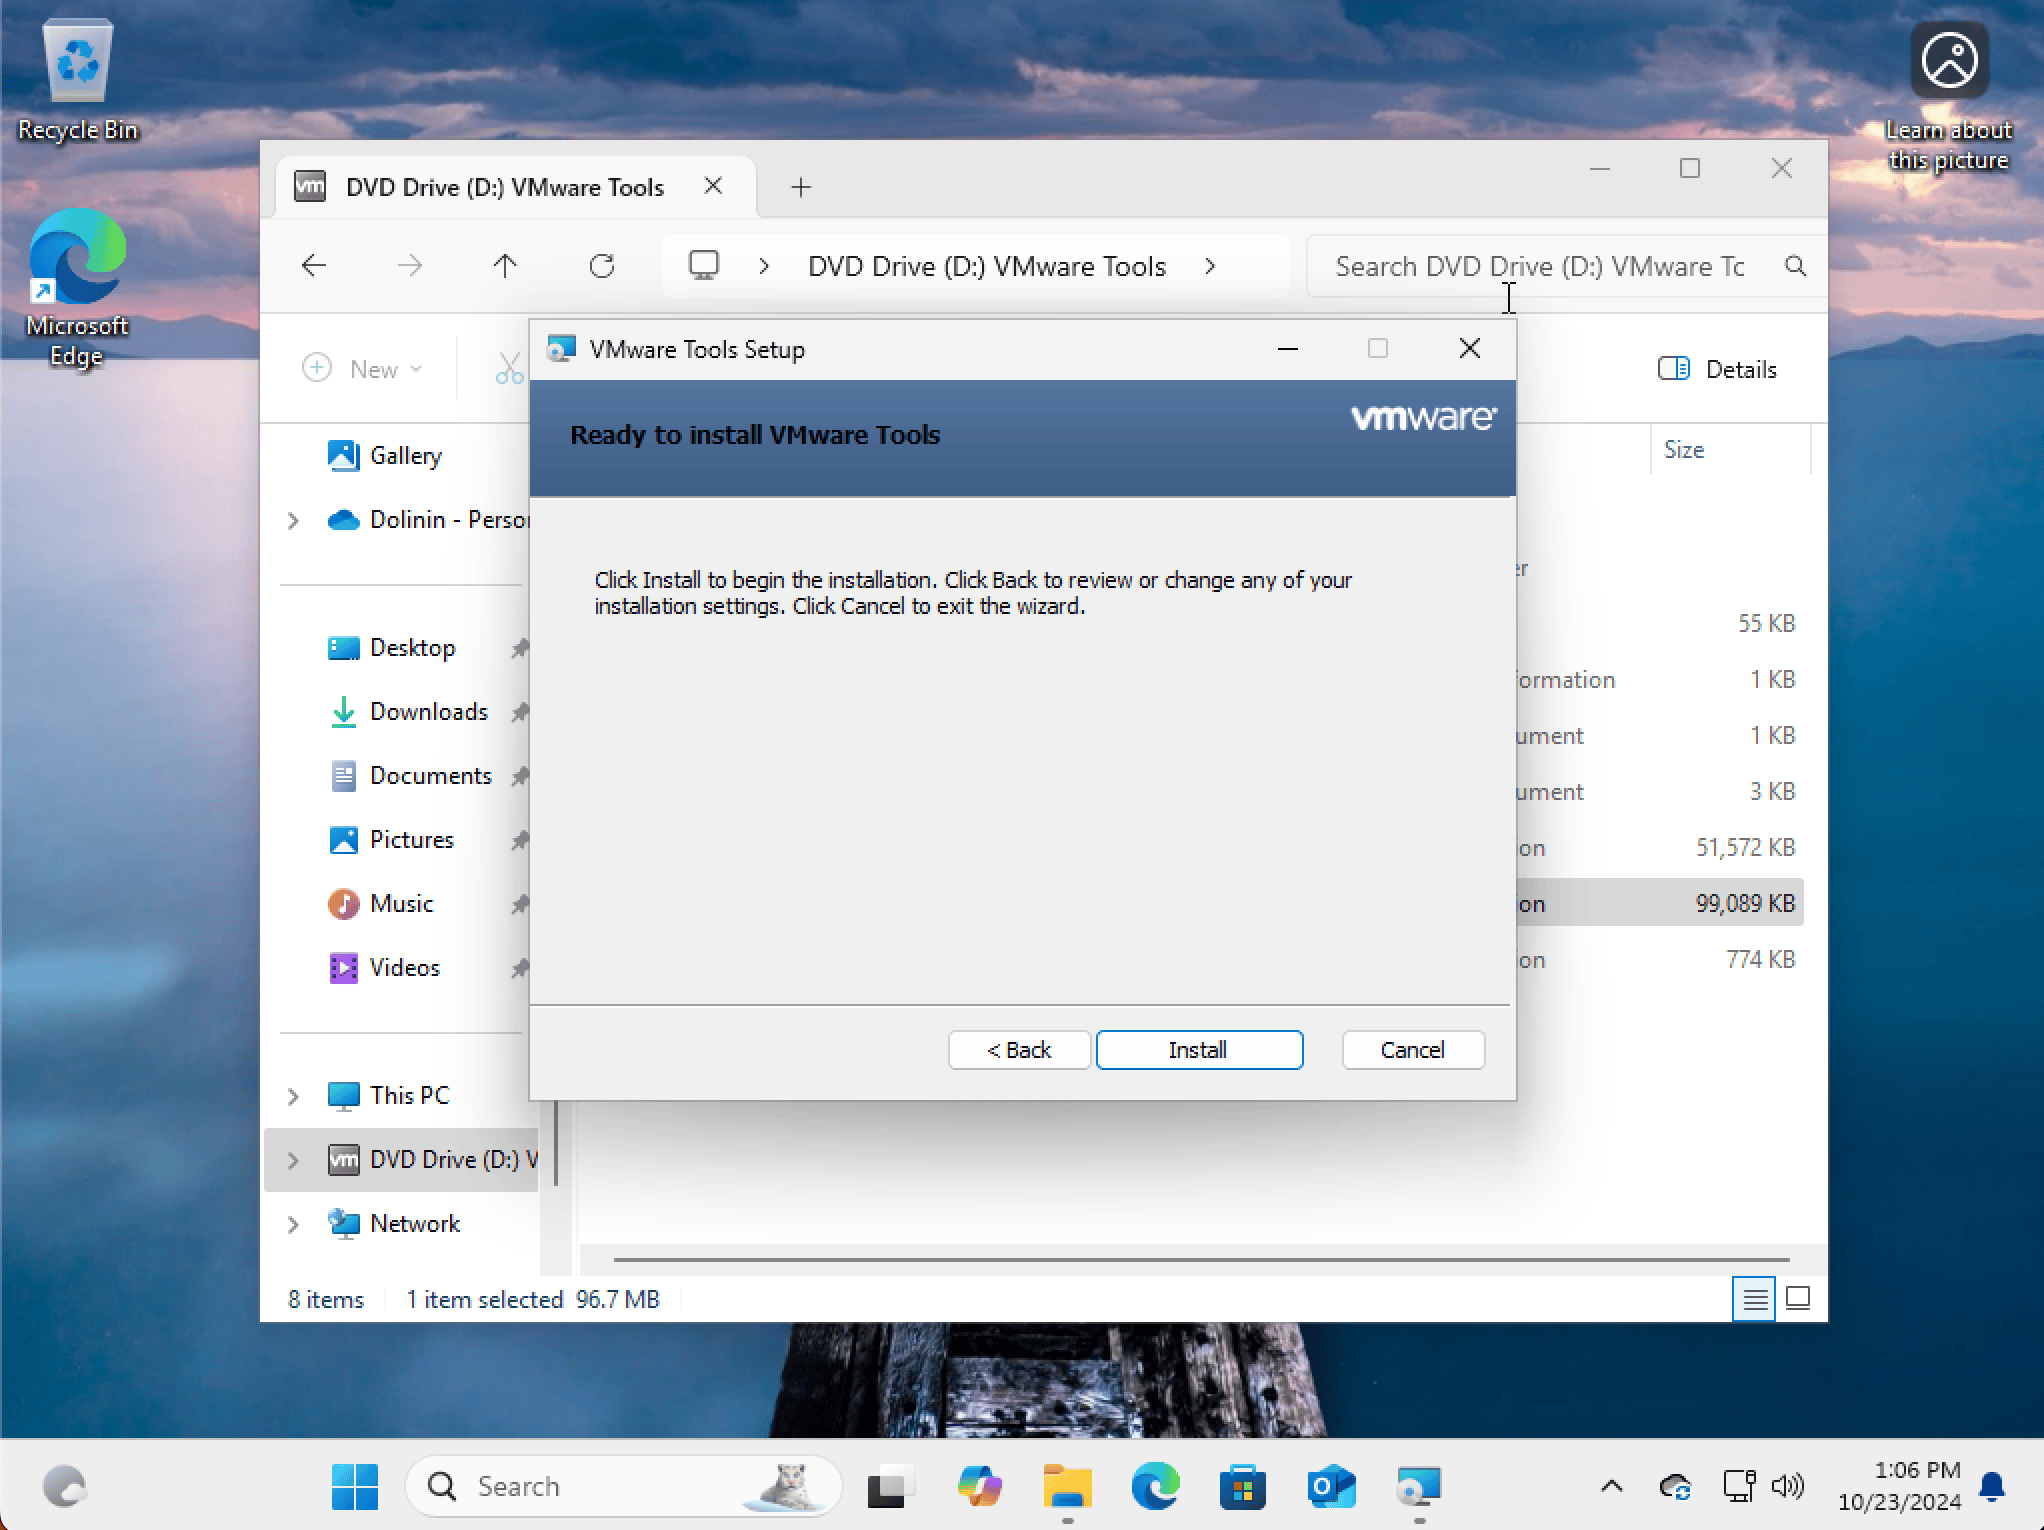2044x1530 pixels.
Task: Click the Search DVD Drive input field
Action: click(1540, 266)
